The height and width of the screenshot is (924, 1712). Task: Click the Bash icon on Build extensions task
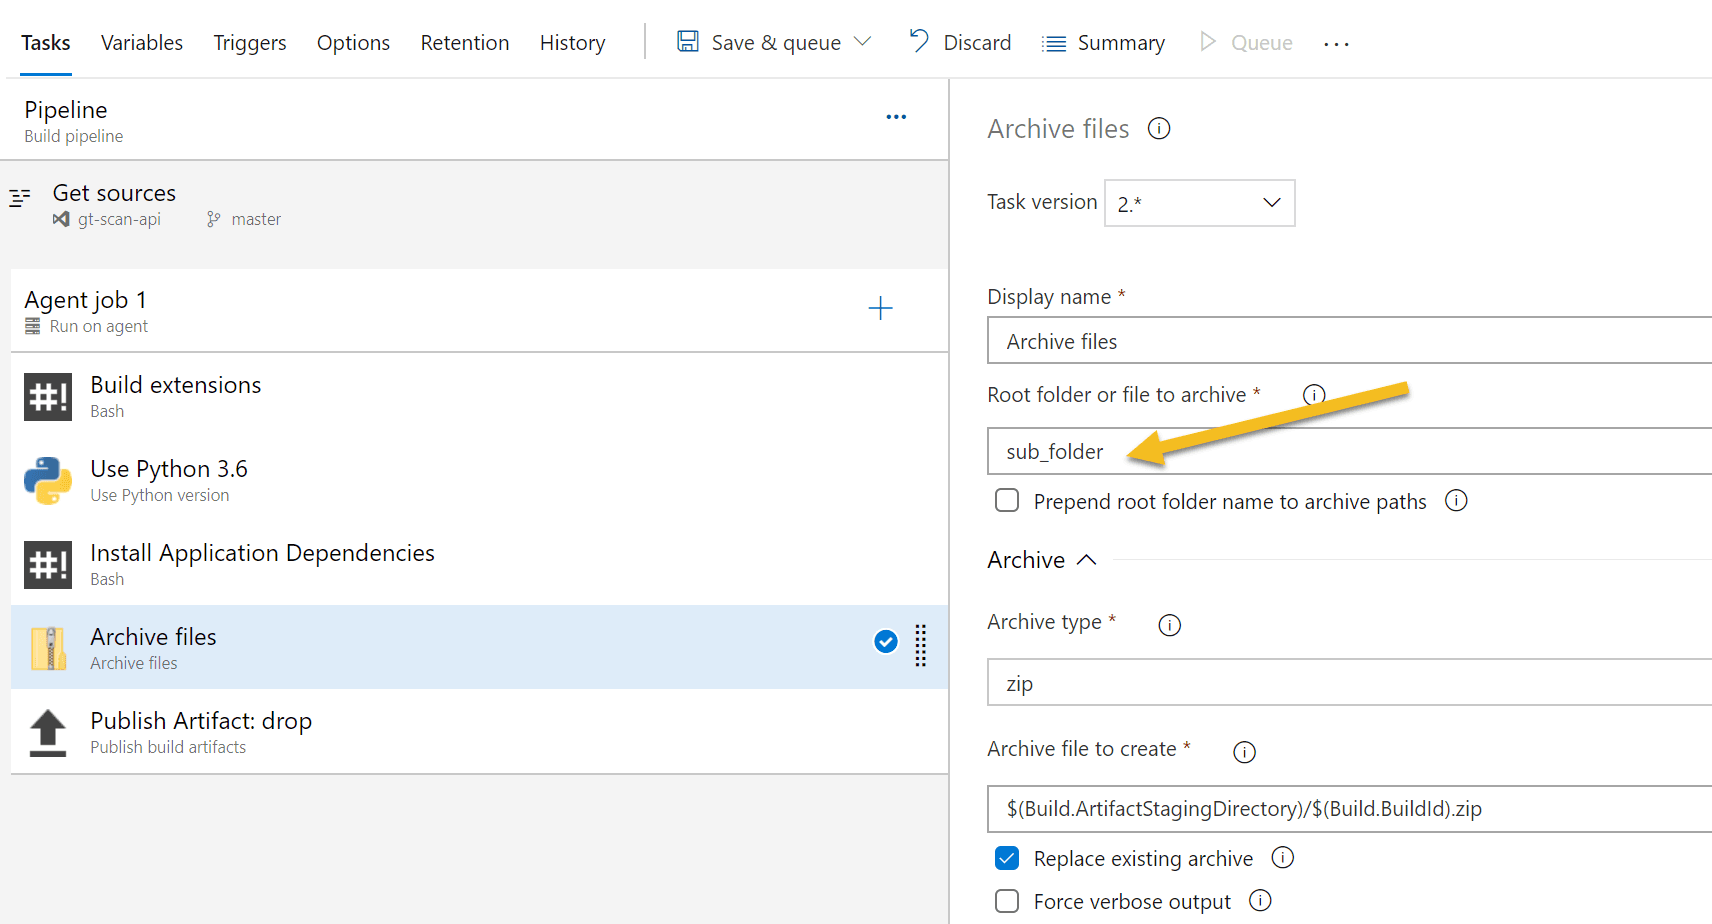point(47,396)
